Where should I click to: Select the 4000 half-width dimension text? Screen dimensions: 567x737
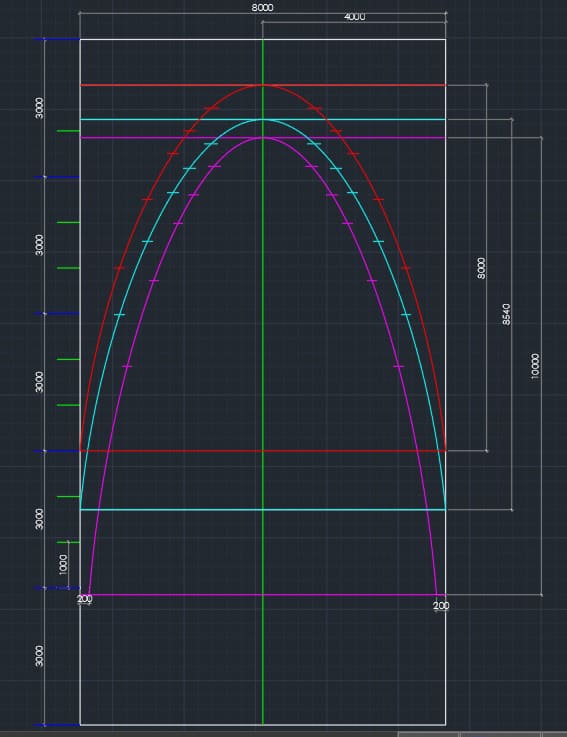point(354,17)
